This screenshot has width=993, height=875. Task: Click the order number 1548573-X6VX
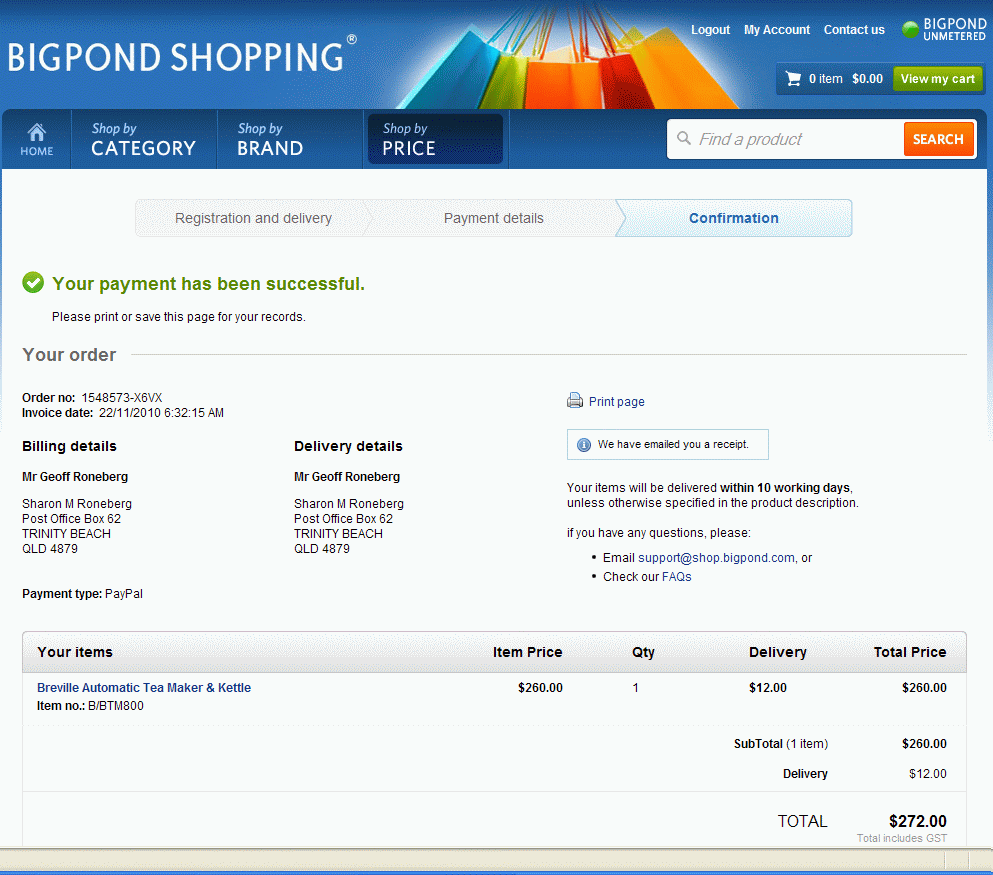click(x=122, y=398)
